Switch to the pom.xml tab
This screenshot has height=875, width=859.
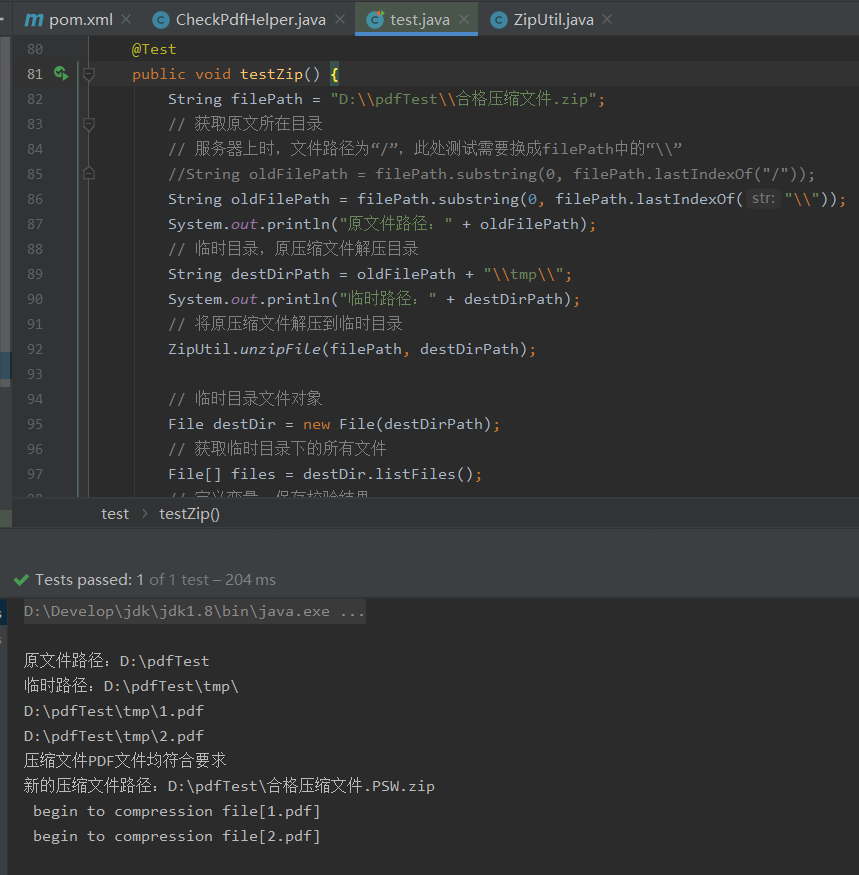coord(80,20)
